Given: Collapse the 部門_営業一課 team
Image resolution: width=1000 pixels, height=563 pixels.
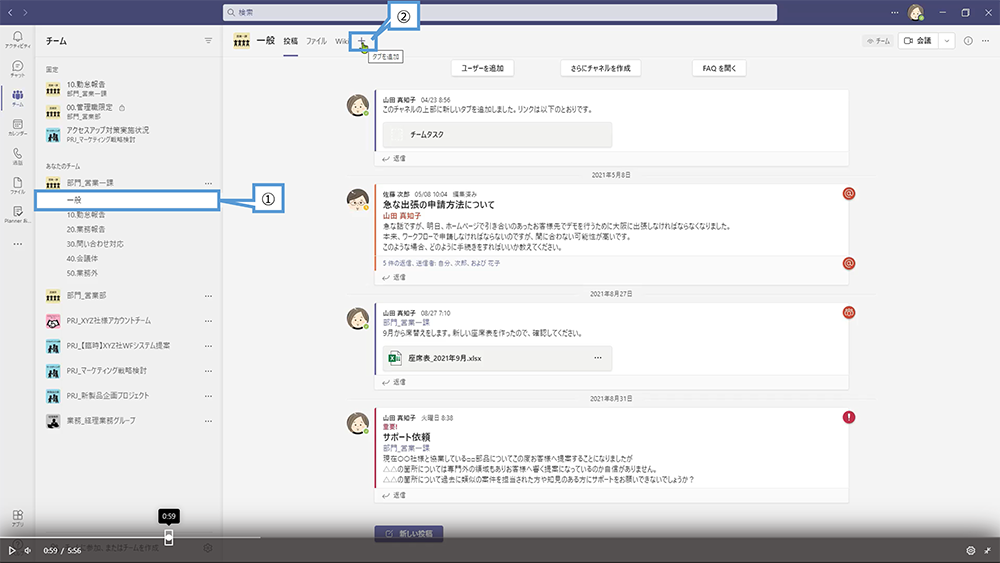Looking at the screenshot, I should tap(90, 183).
